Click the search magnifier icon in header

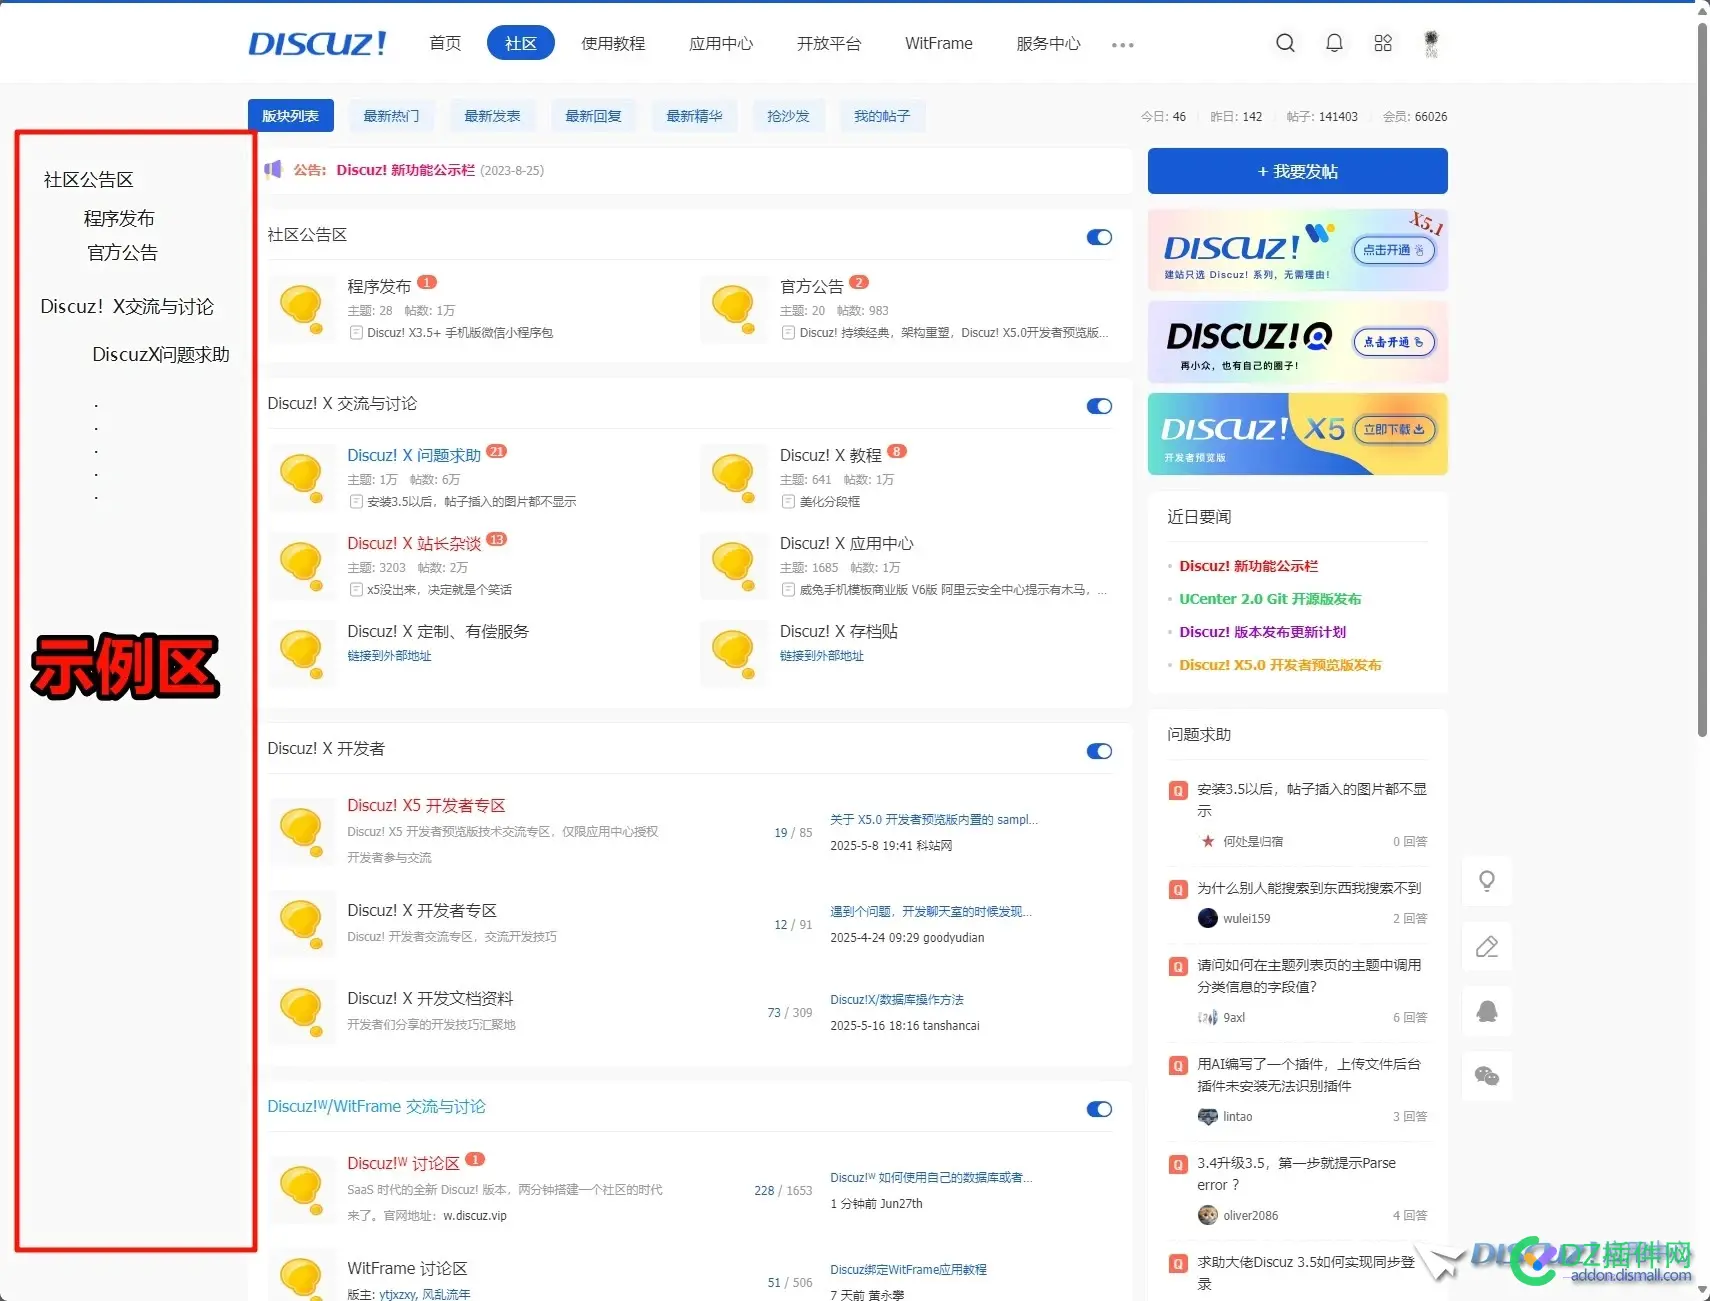click(x=1285, y=43)
